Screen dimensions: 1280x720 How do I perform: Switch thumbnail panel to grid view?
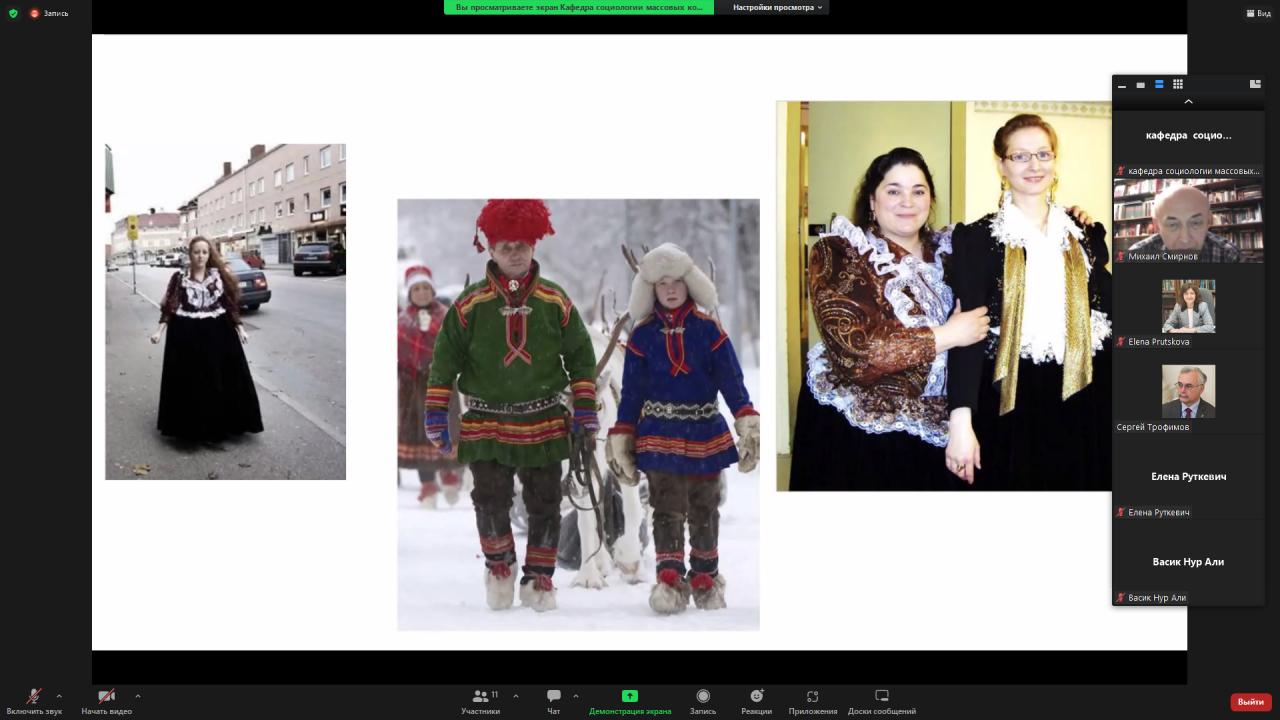click(x=1178, y=85)
